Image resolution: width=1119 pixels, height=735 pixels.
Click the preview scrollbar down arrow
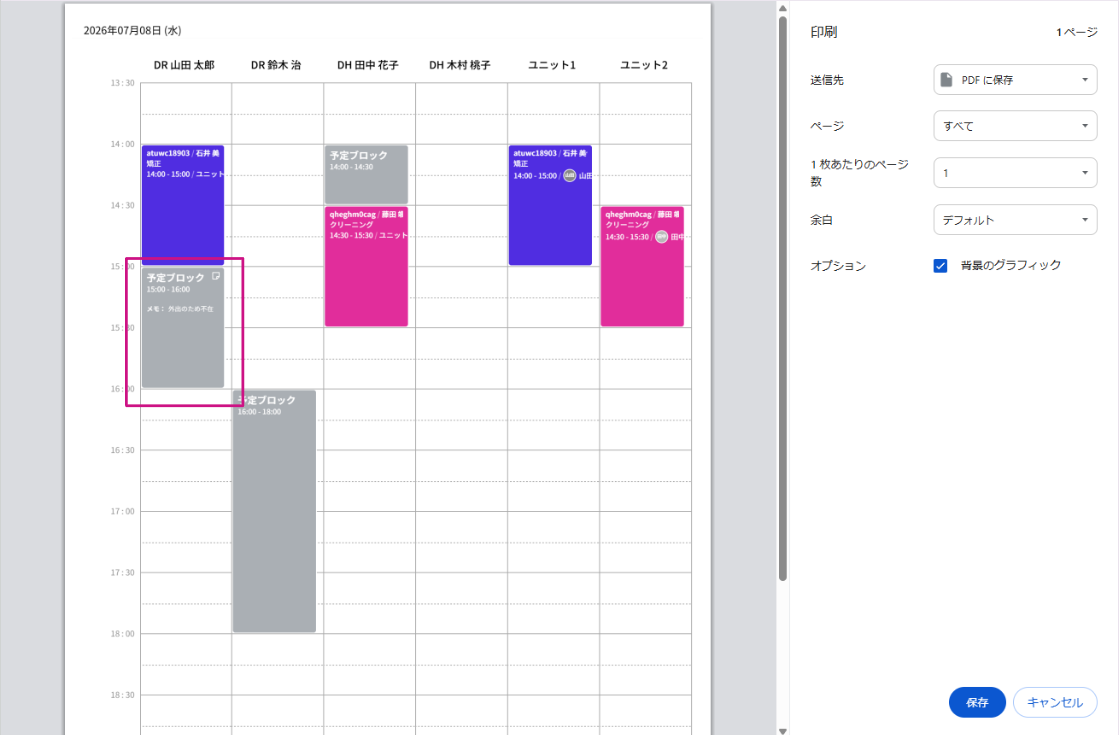point(783,730)
